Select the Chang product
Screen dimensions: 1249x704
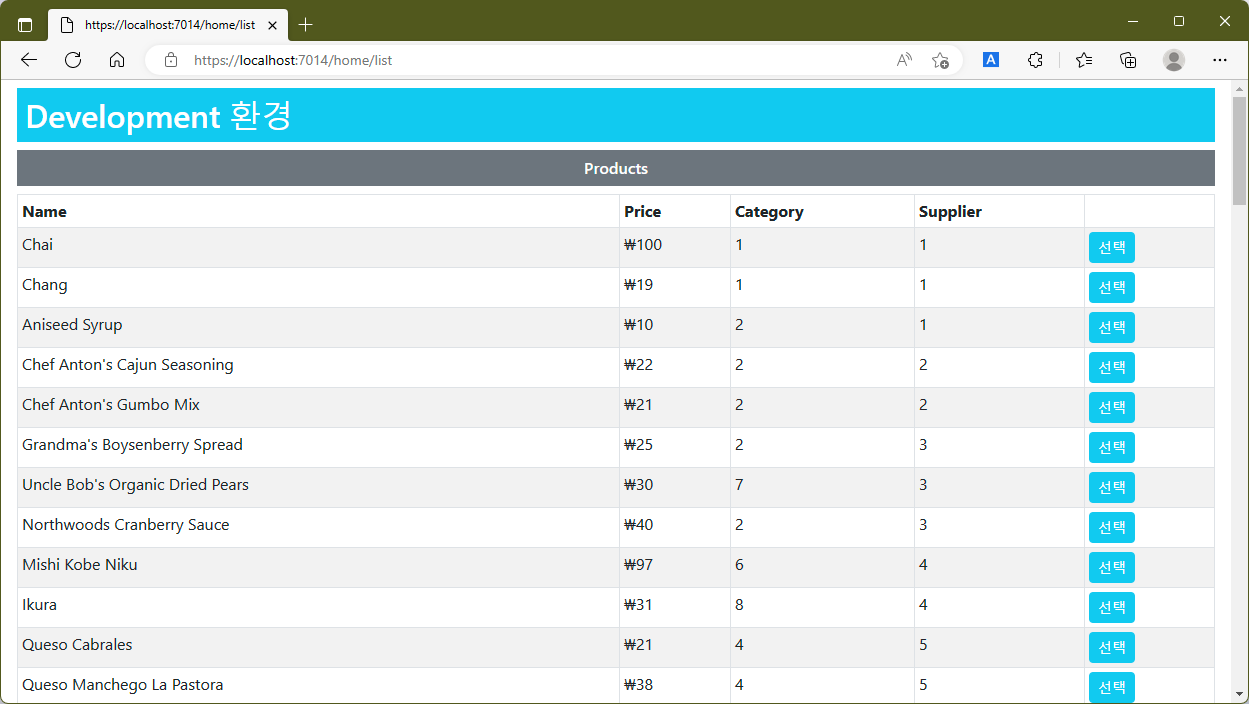click(1111, 288)
